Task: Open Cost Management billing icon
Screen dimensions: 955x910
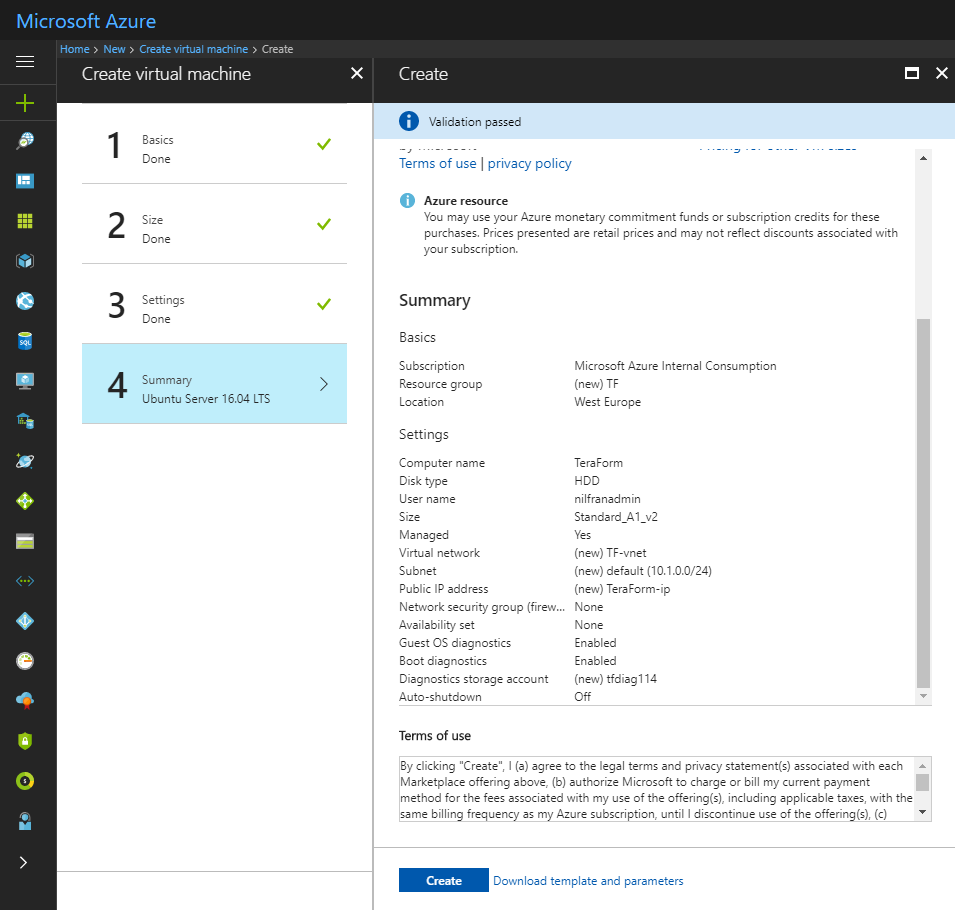Action: 25,781
